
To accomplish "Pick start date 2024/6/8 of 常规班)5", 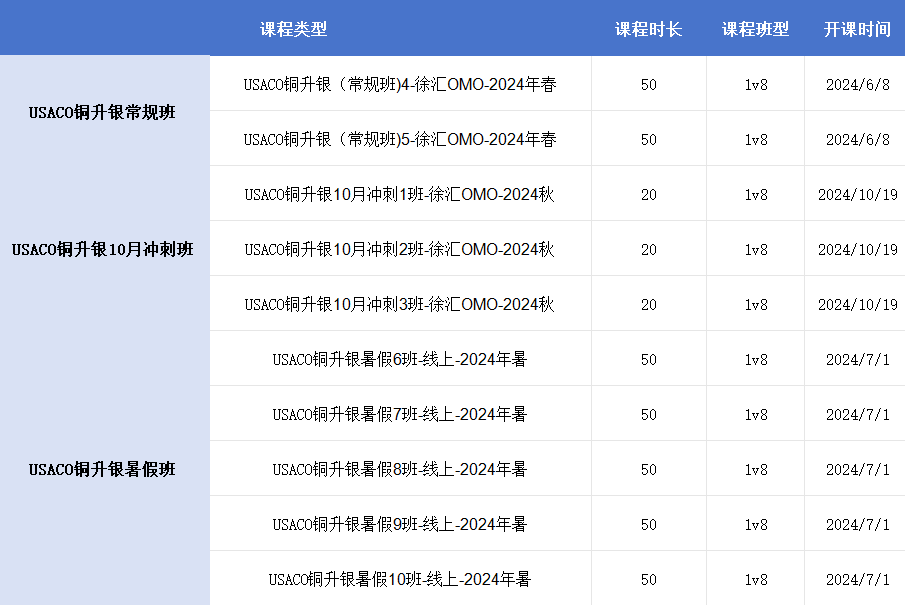I will (858, 140).
